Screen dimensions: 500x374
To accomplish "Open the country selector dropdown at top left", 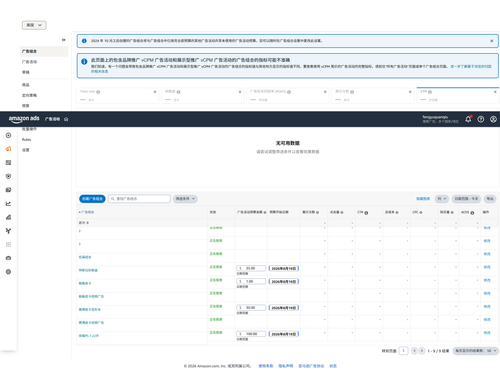I will tap(34, 25).
